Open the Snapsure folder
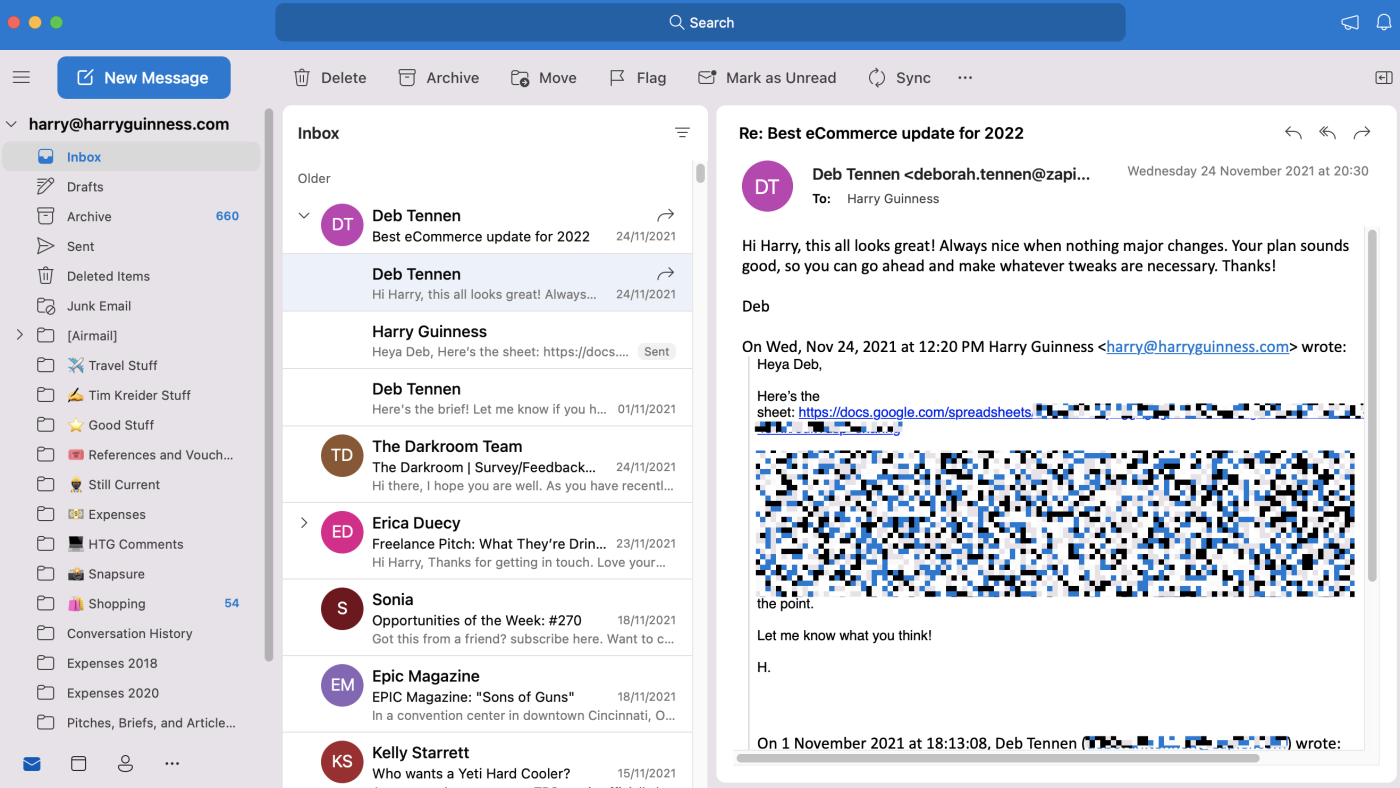 131,574
